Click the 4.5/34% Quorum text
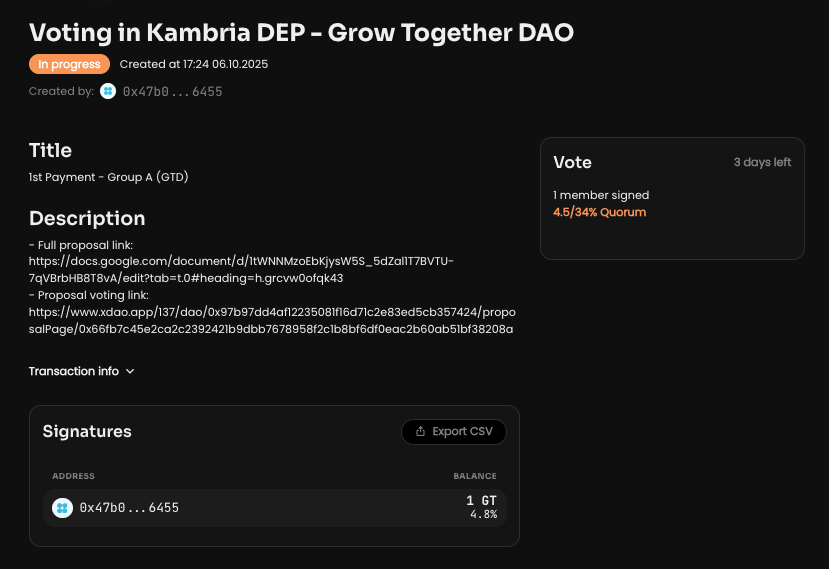Image resolution: width=829 pixels, height=569 pixels. point(599,212)
